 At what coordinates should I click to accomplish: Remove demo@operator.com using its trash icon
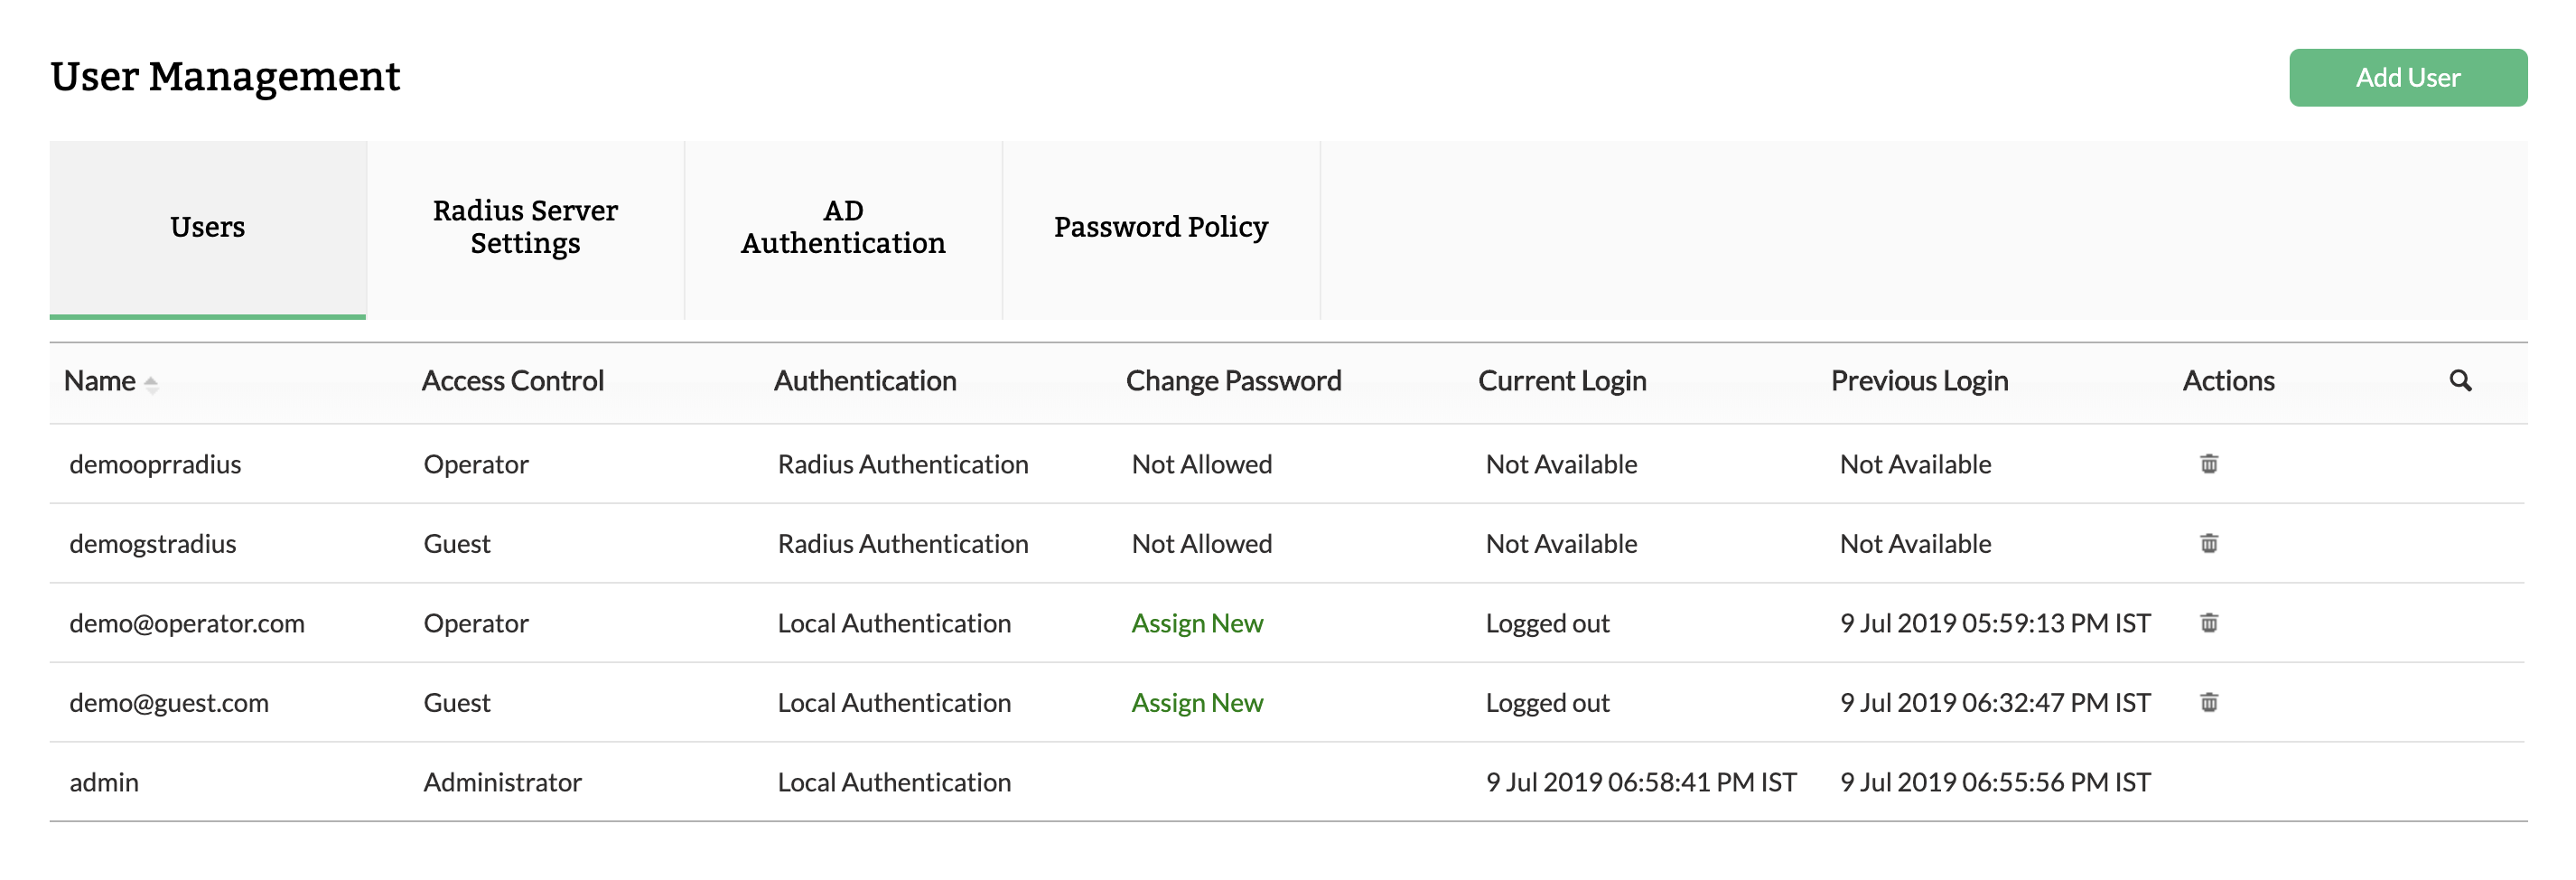click(x=2209, y=623)
